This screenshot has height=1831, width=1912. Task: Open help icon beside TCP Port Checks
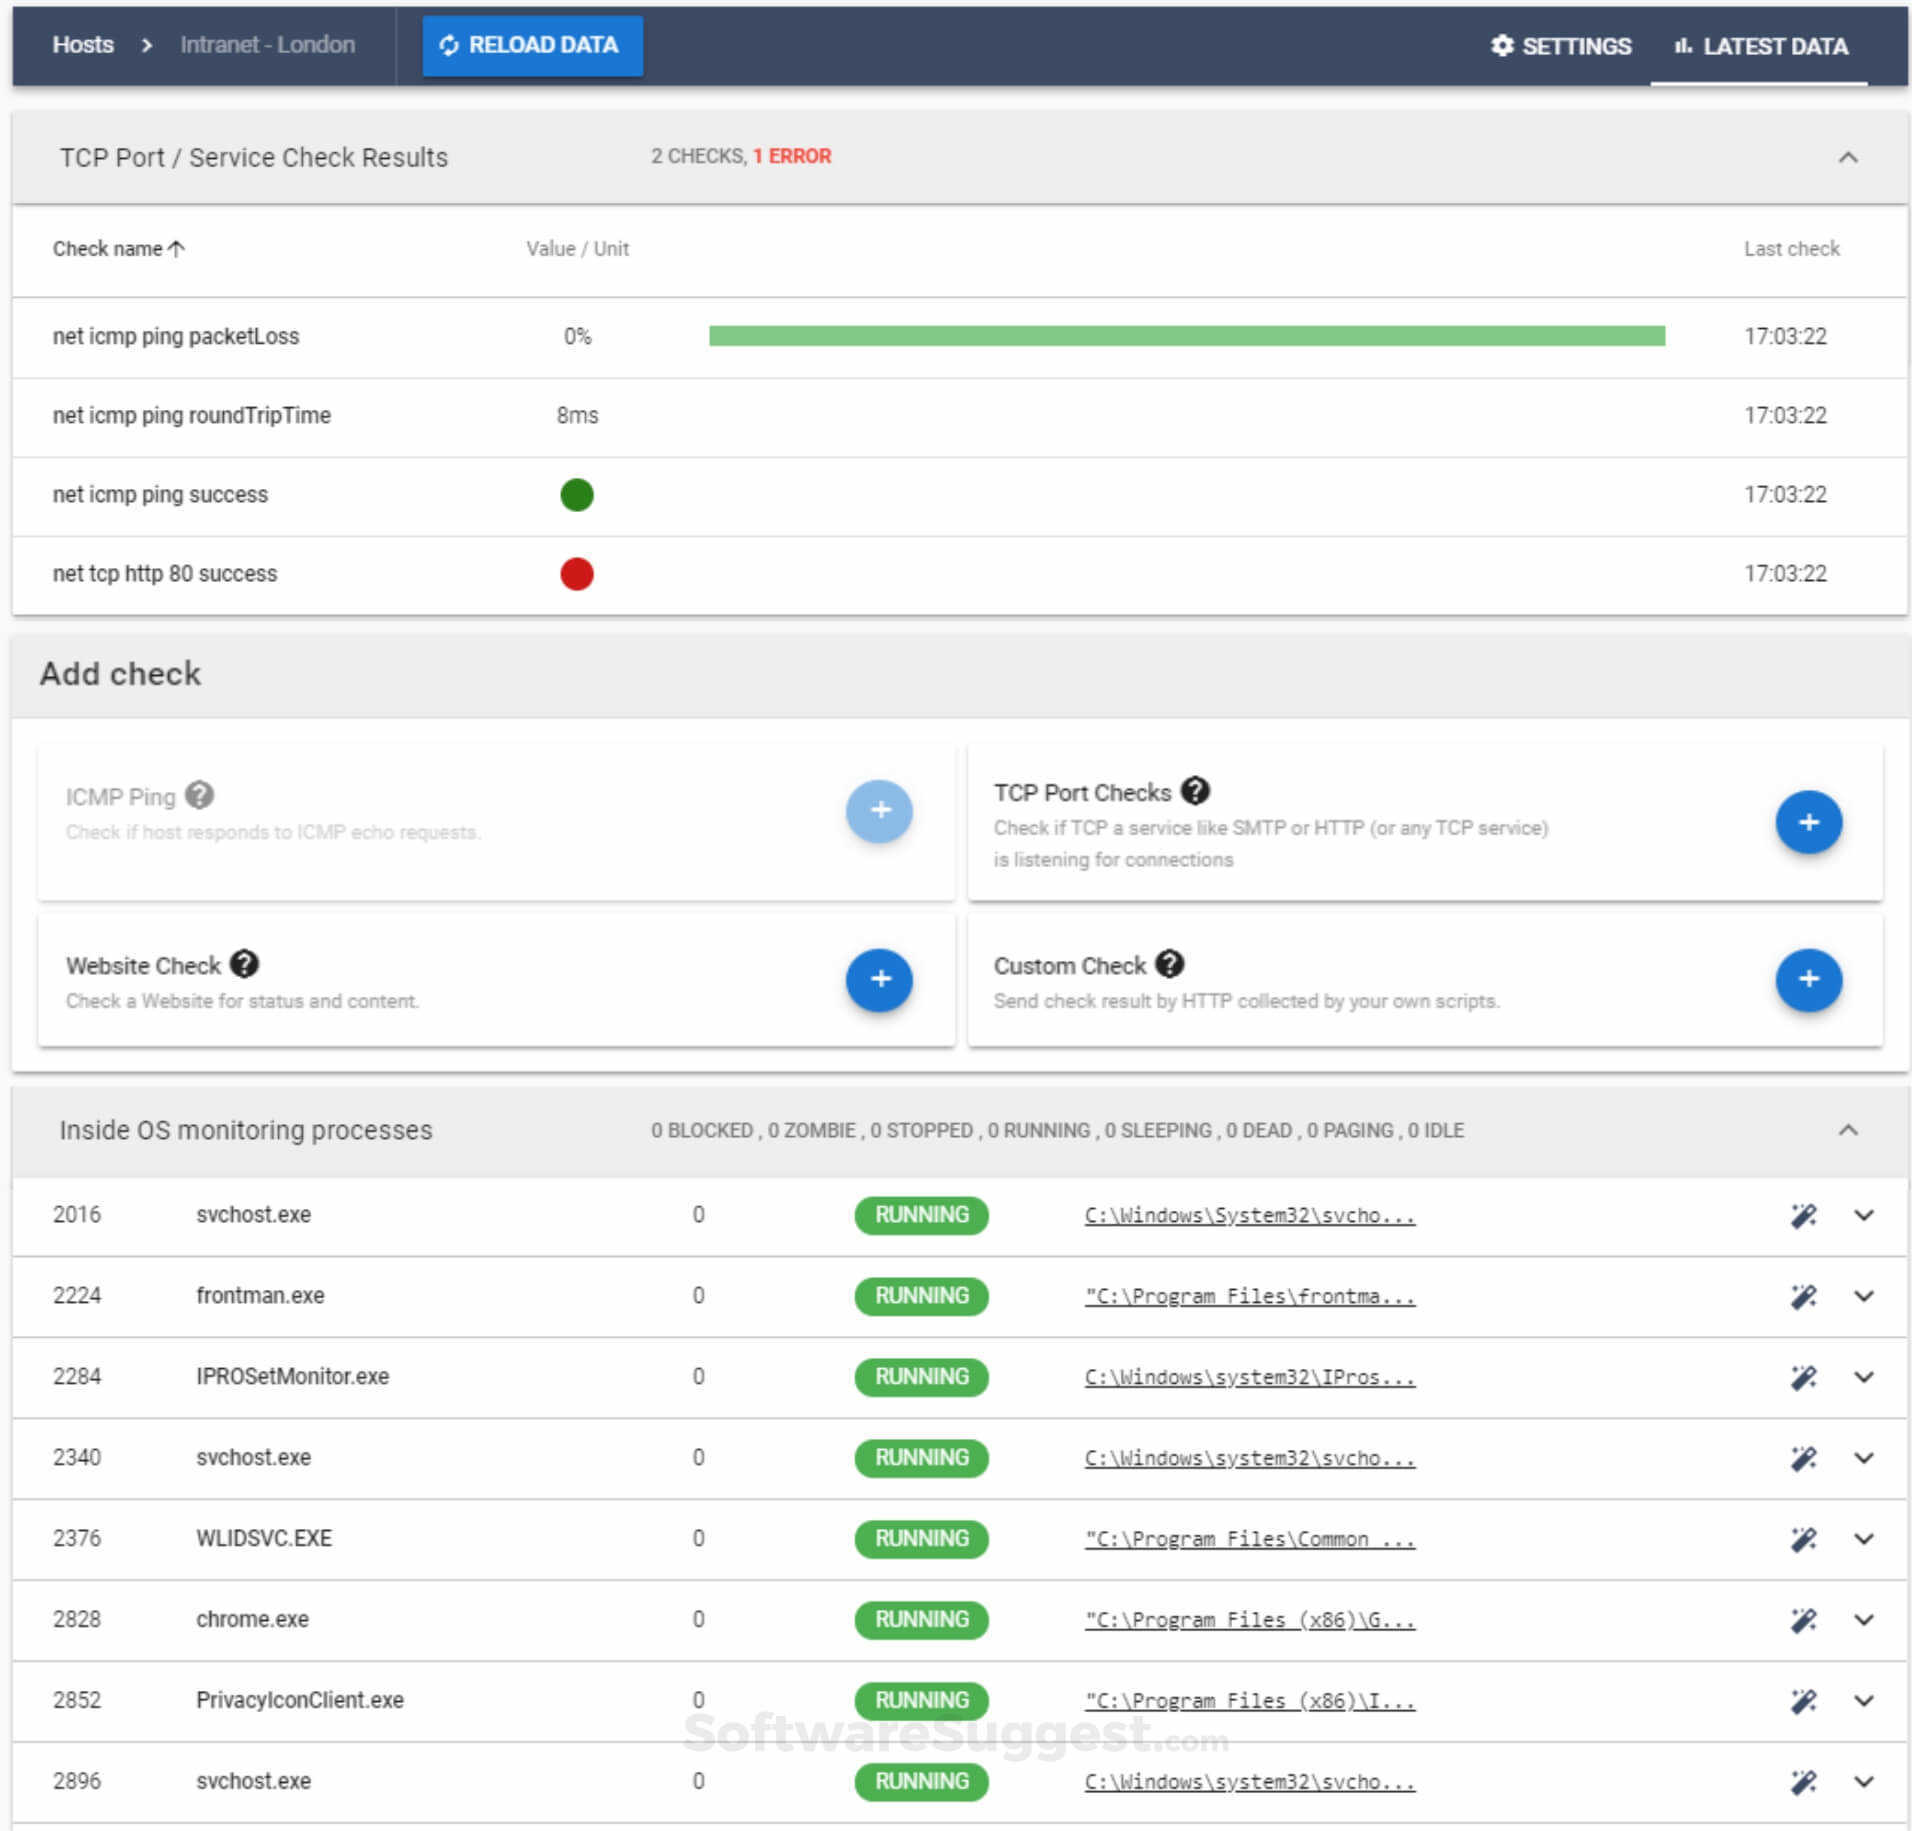click(x=1197, y=789)
